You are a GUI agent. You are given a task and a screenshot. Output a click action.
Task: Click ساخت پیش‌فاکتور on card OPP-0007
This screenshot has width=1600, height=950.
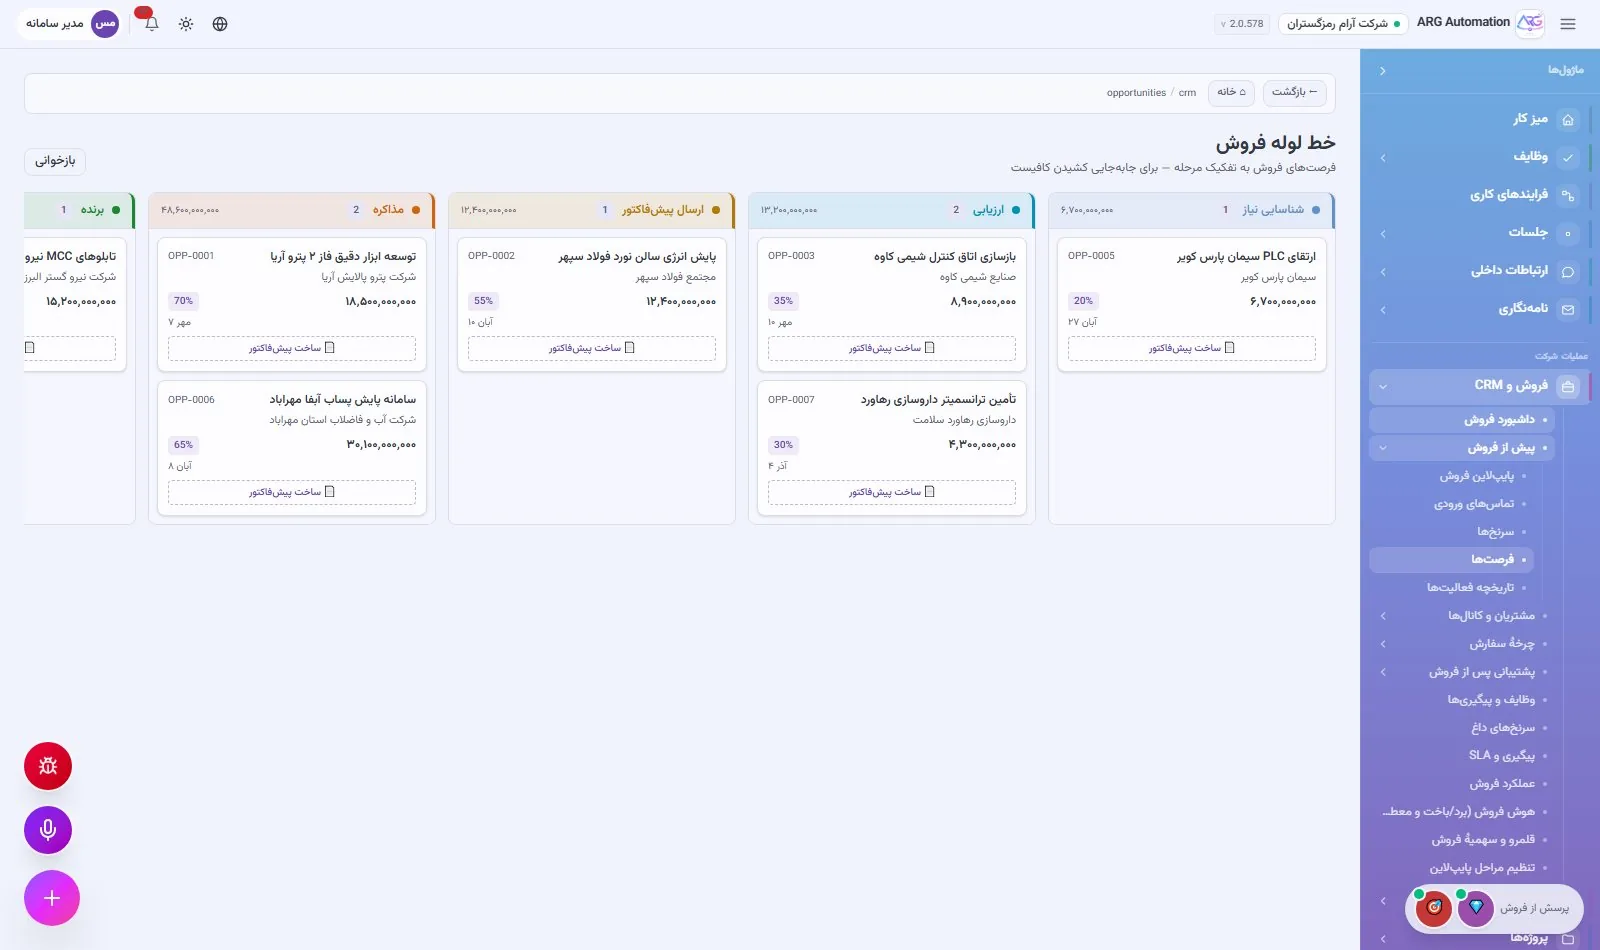892,492
